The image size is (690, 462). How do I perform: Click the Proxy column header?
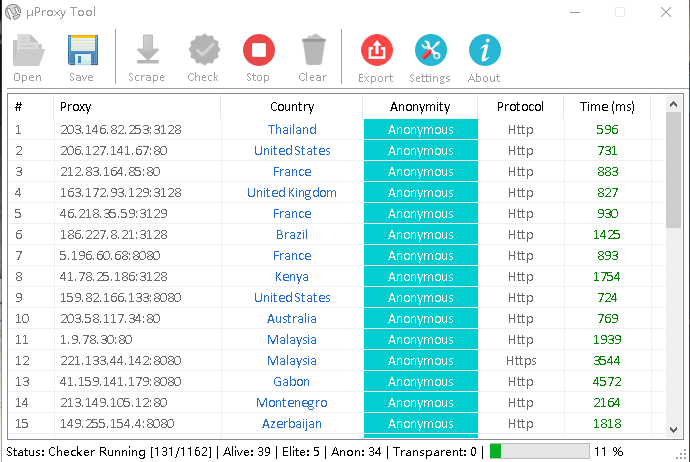137,107
